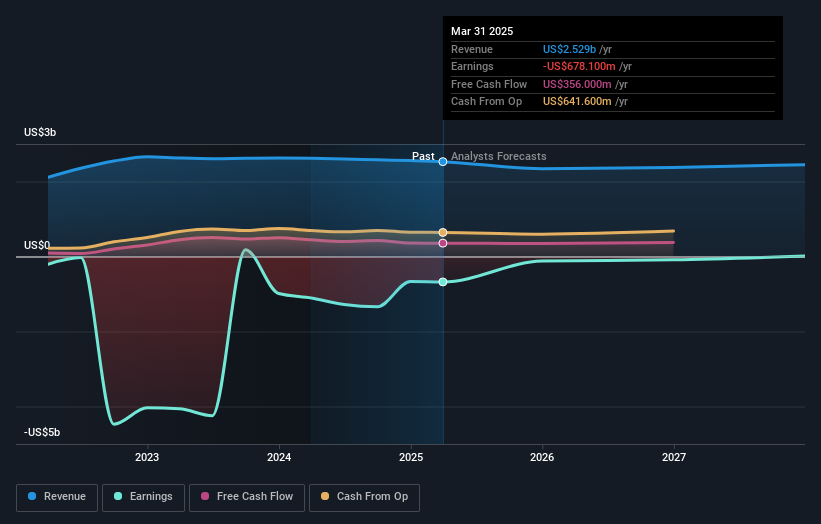
Task: Click the US$2.529b revenue value
Action: [x=569, y=49]
